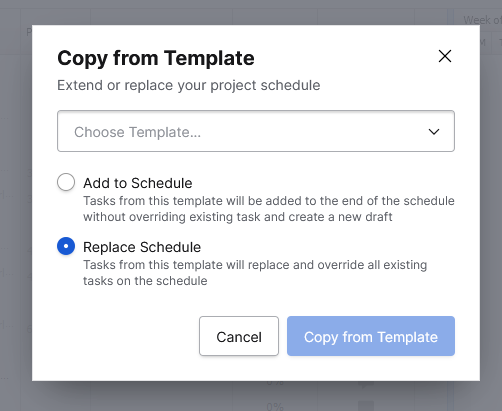Image resolution: width=502 pixels, height=411 pixels.
Task: Click the words tasks on the schedule
Action: click(x=145, y=281)
